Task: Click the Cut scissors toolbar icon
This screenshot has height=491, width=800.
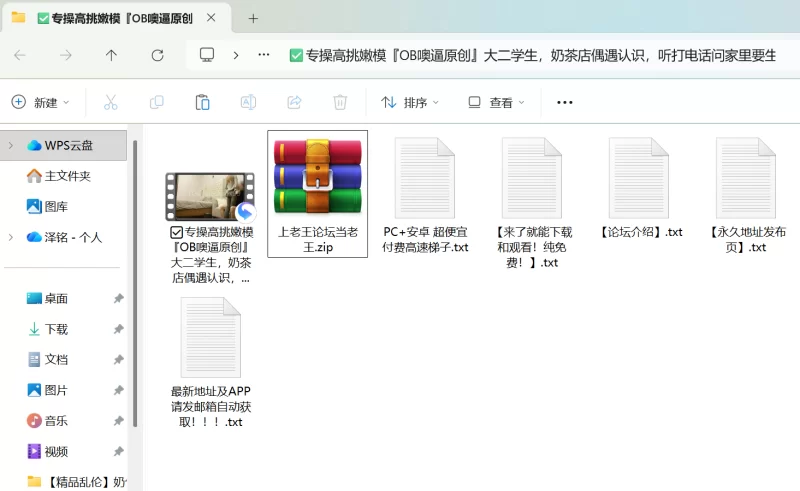Action: tap(111, 102)
